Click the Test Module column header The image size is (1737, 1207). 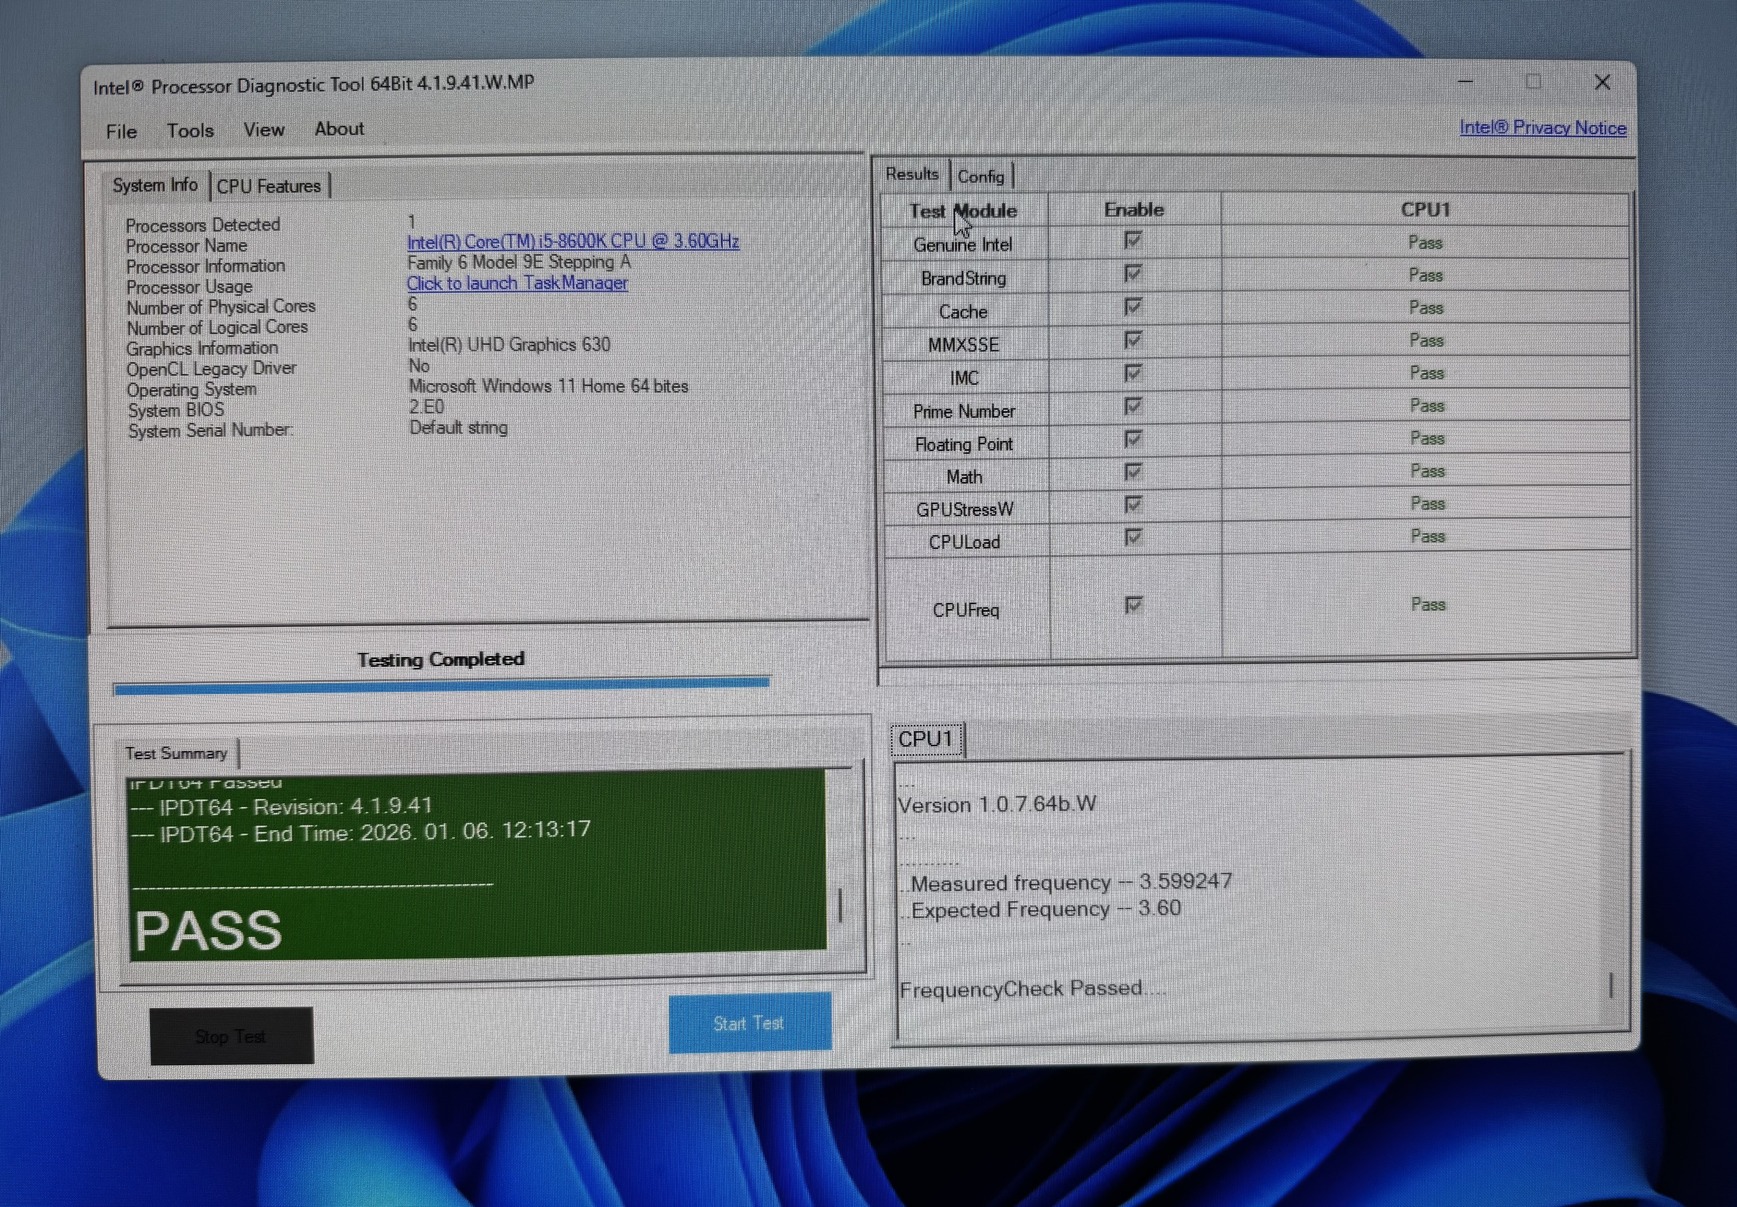pos(963,211)
